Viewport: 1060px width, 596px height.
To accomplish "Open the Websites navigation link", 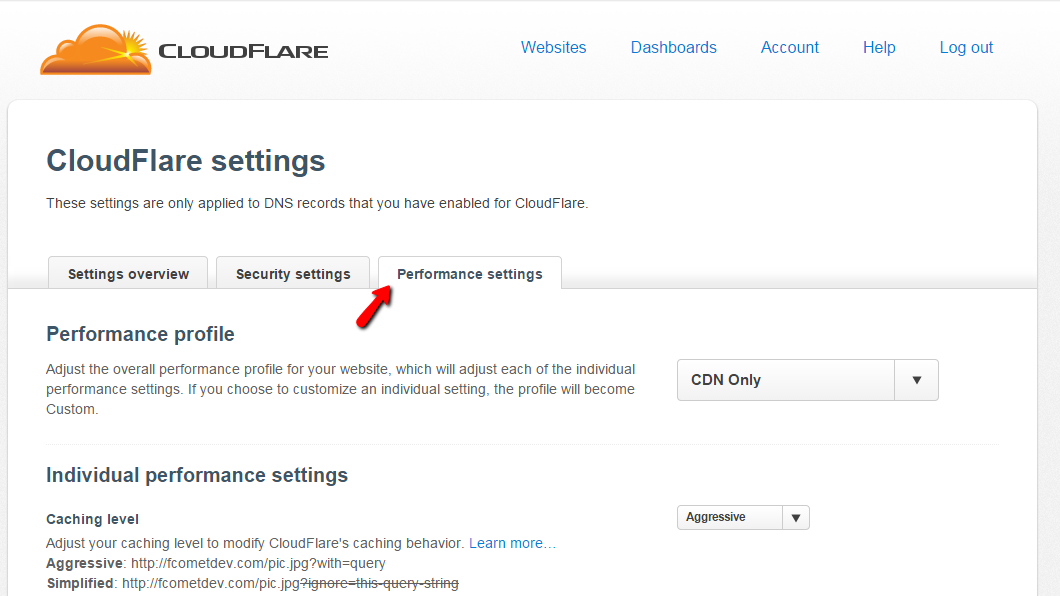I will point(553,47).
